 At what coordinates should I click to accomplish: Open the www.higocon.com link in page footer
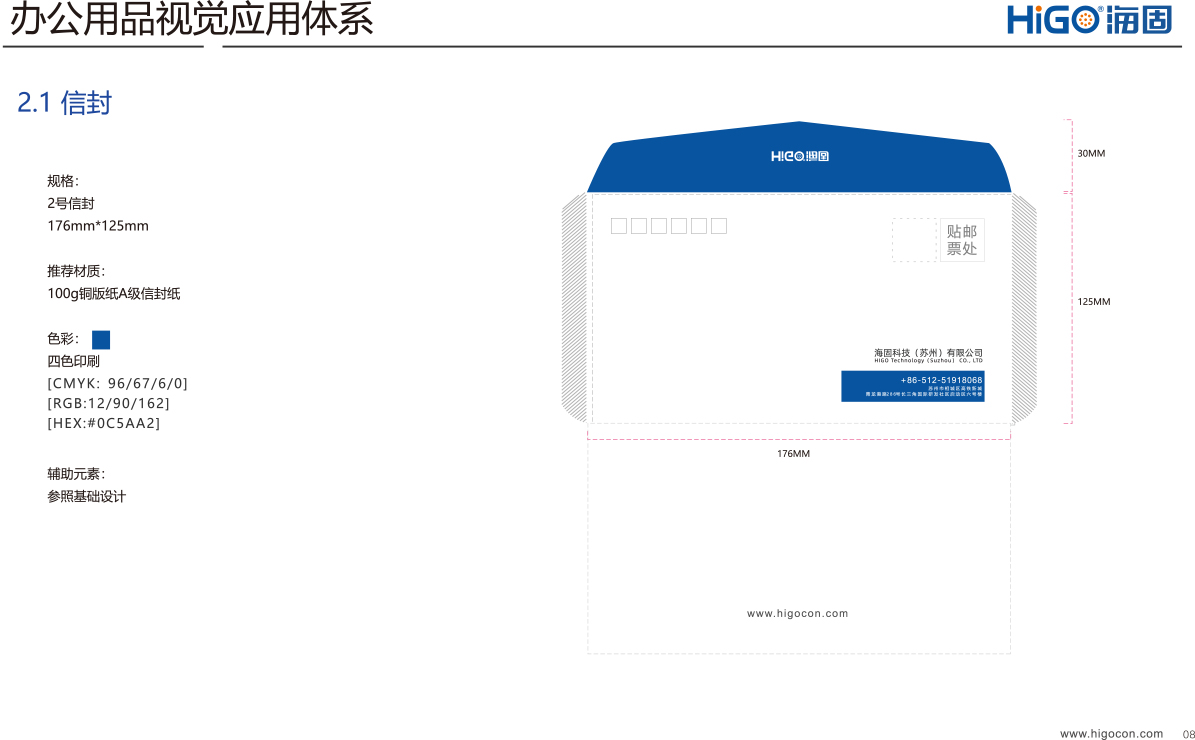click(1111, 733)
